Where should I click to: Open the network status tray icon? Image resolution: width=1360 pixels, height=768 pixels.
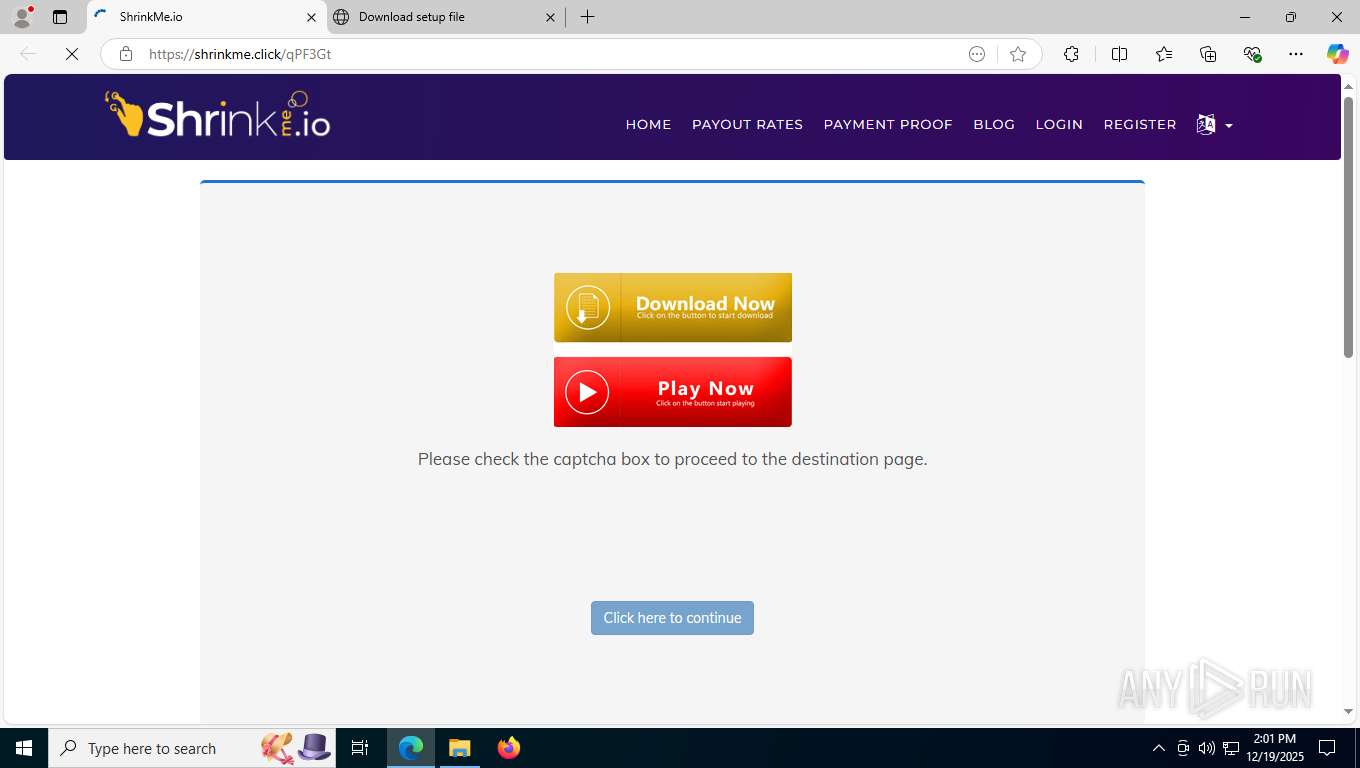pos(1231,748)
